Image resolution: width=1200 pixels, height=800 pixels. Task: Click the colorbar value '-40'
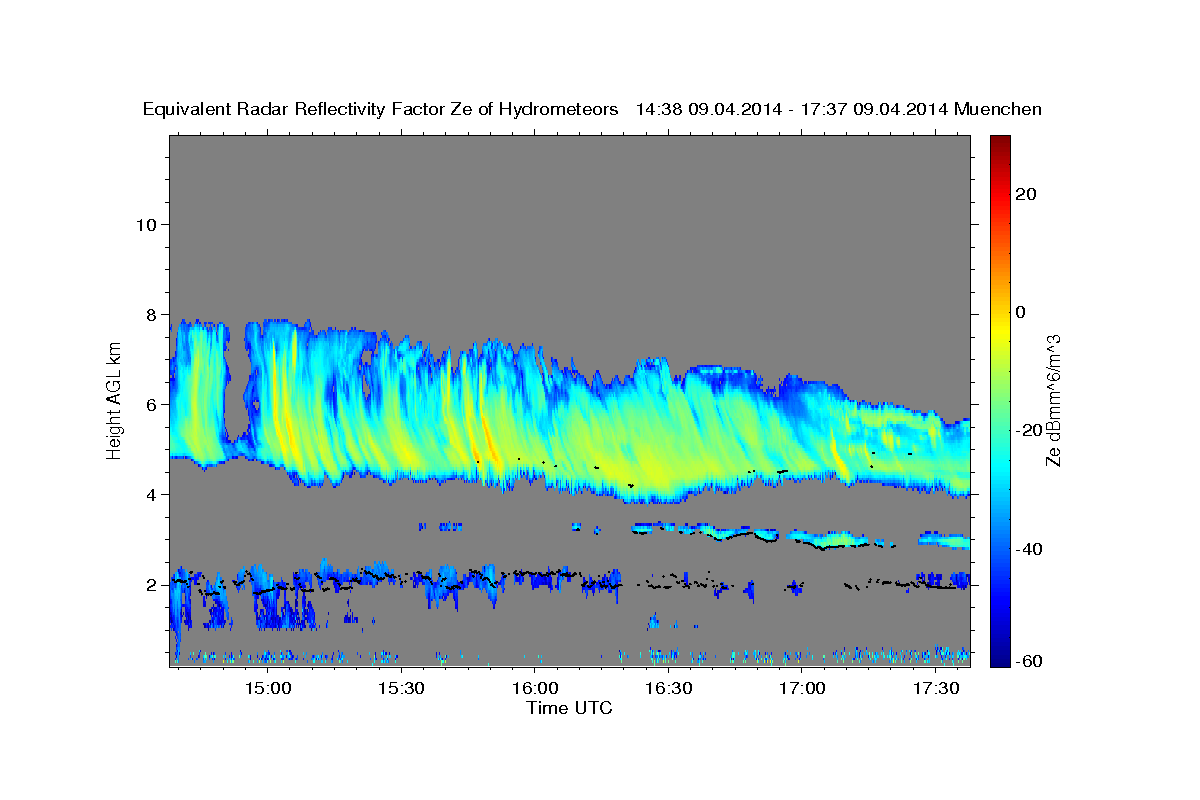pos(1028,549)
